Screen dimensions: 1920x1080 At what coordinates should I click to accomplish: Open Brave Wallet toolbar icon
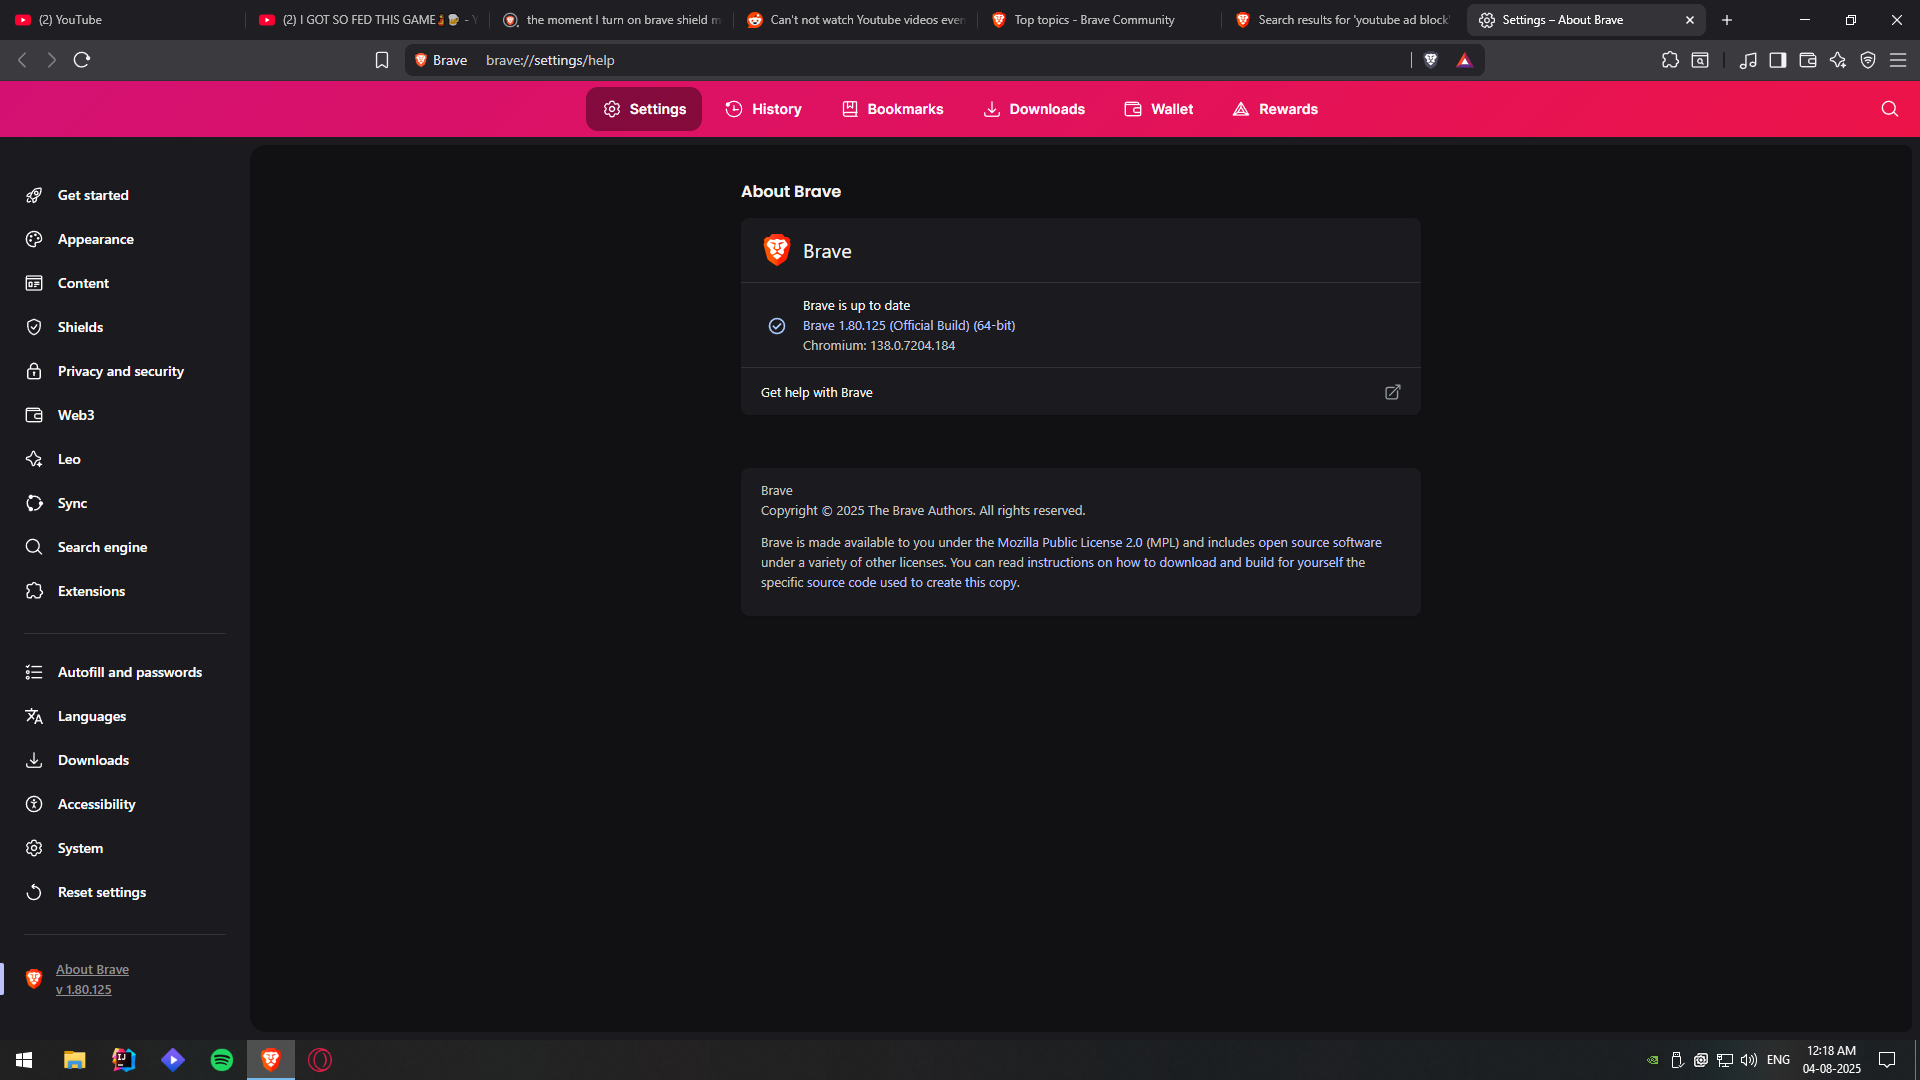pyautogui.click(x=1808, y=60)
